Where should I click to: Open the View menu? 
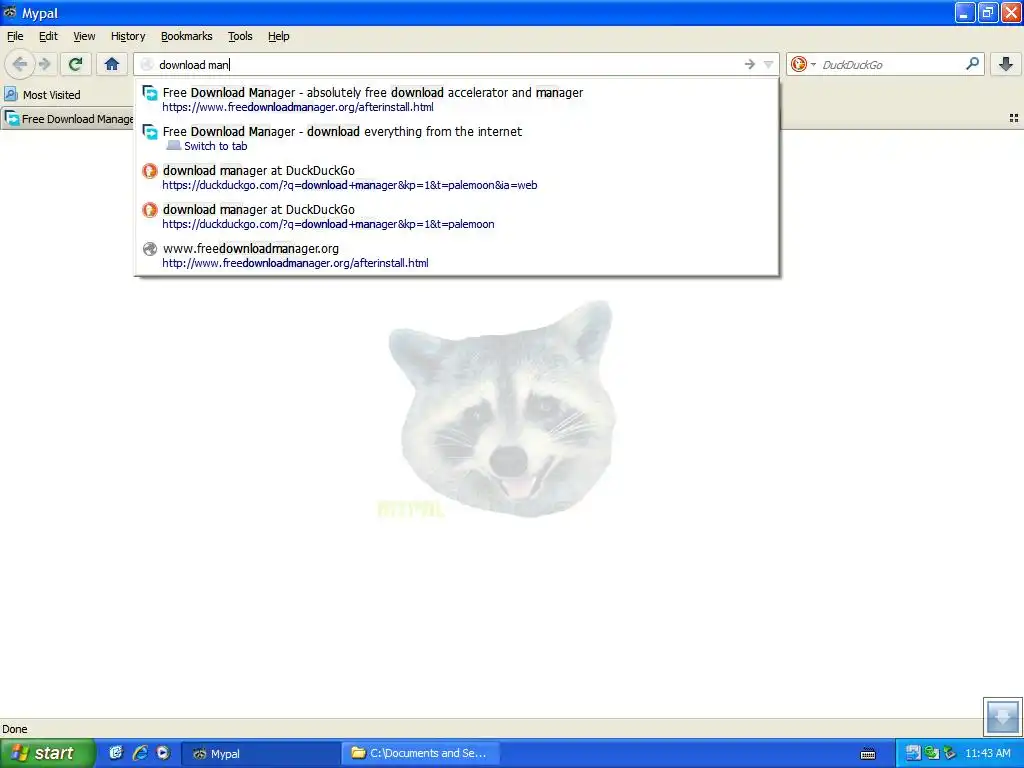point(84,36)
